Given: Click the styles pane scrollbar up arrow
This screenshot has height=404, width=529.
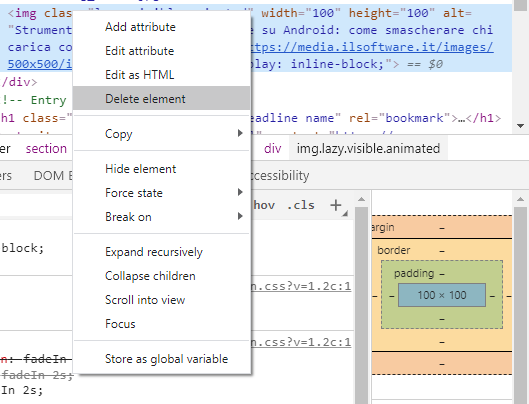Looking at the screenshot, I should 361,199.
